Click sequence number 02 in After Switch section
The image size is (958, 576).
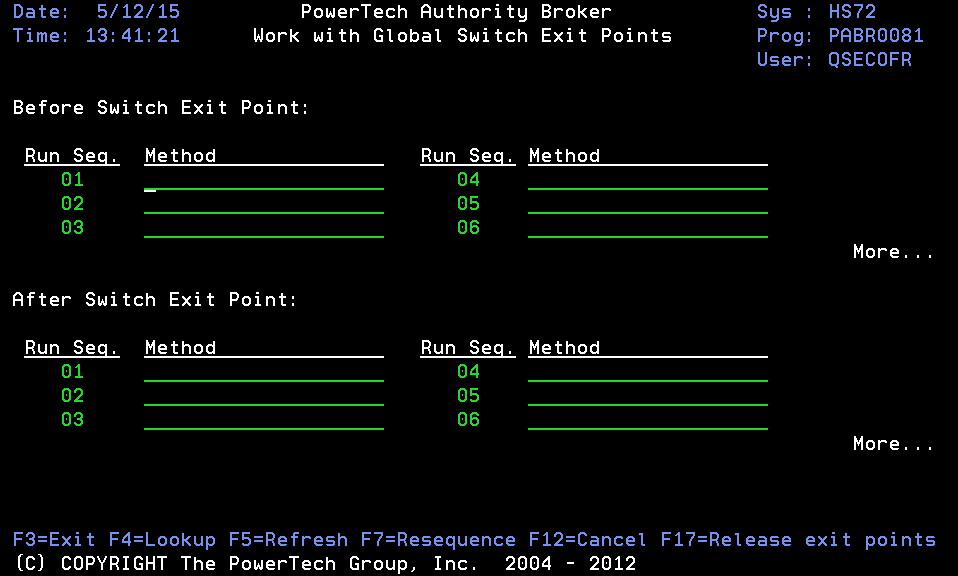(72, 395)
